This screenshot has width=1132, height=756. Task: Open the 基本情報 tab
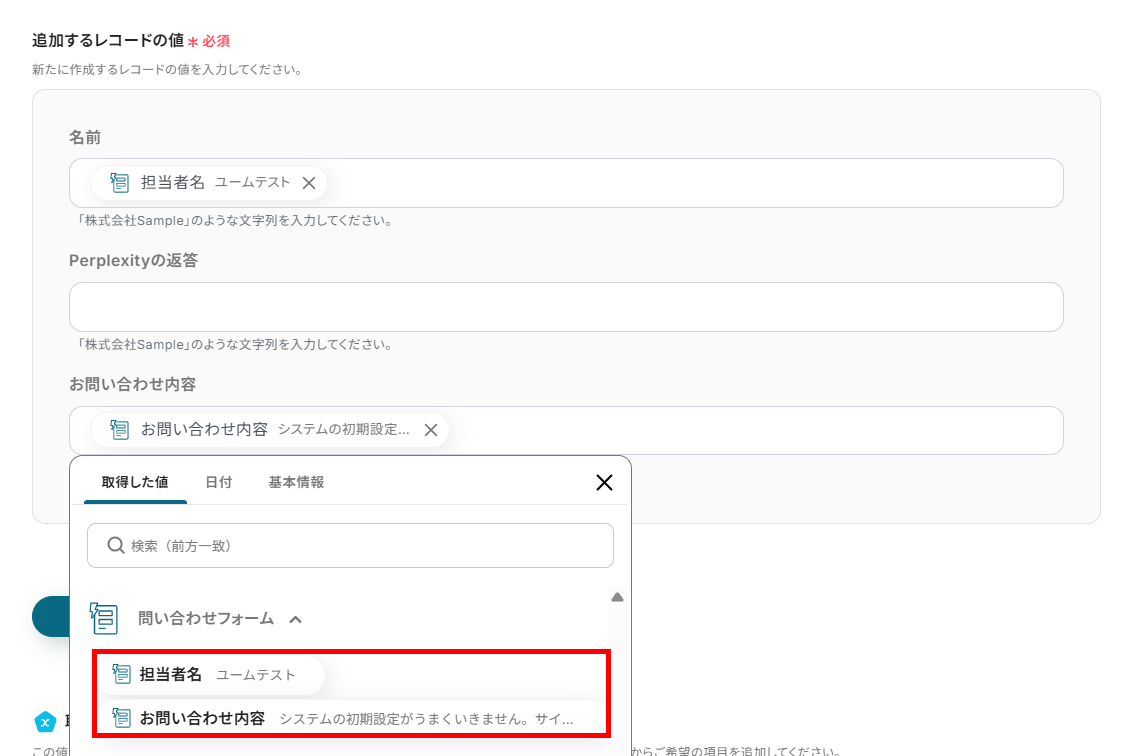point(296,481)
